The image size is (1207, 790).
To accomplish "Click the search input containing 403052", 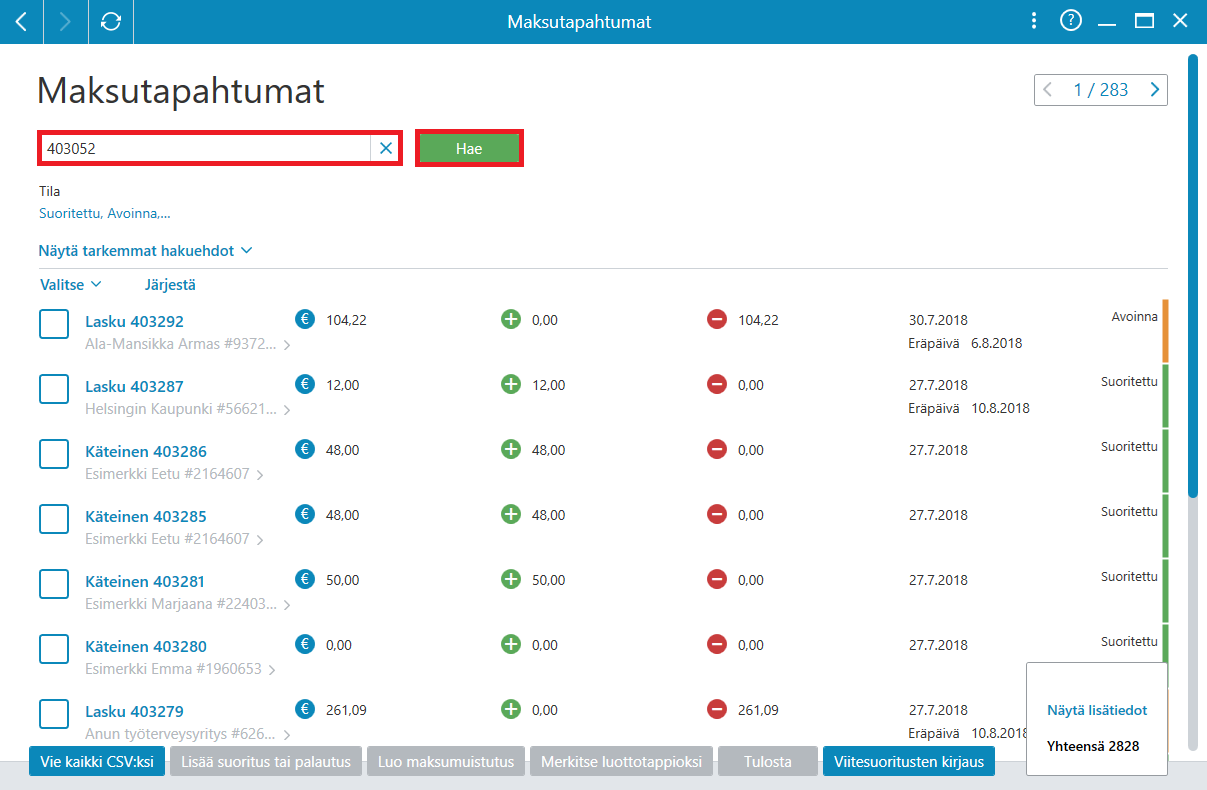I will pyautogui.click(x=206, y=148).
